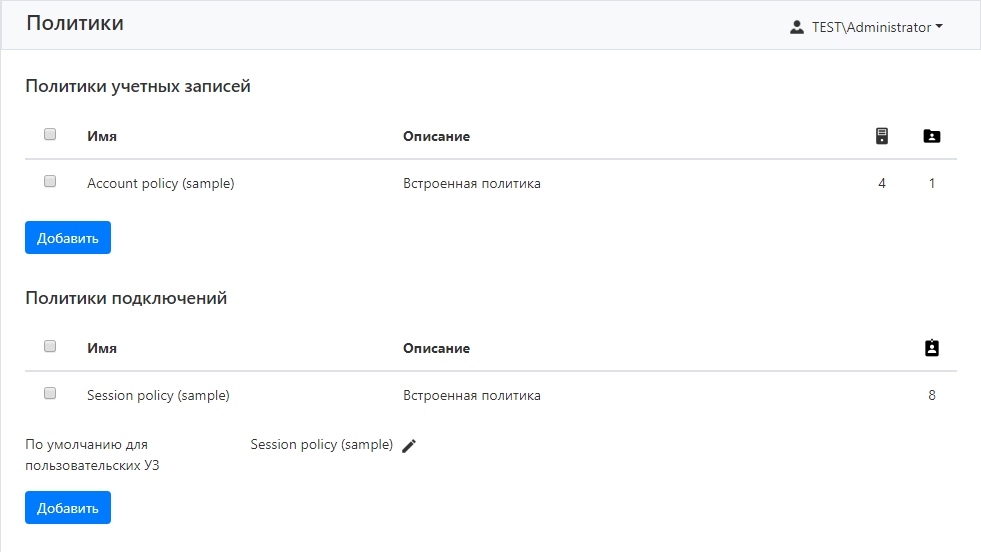Viewport: 981px width, 552px height.
Task: Click the Account policy (sample) name
Action: [160, 183]
